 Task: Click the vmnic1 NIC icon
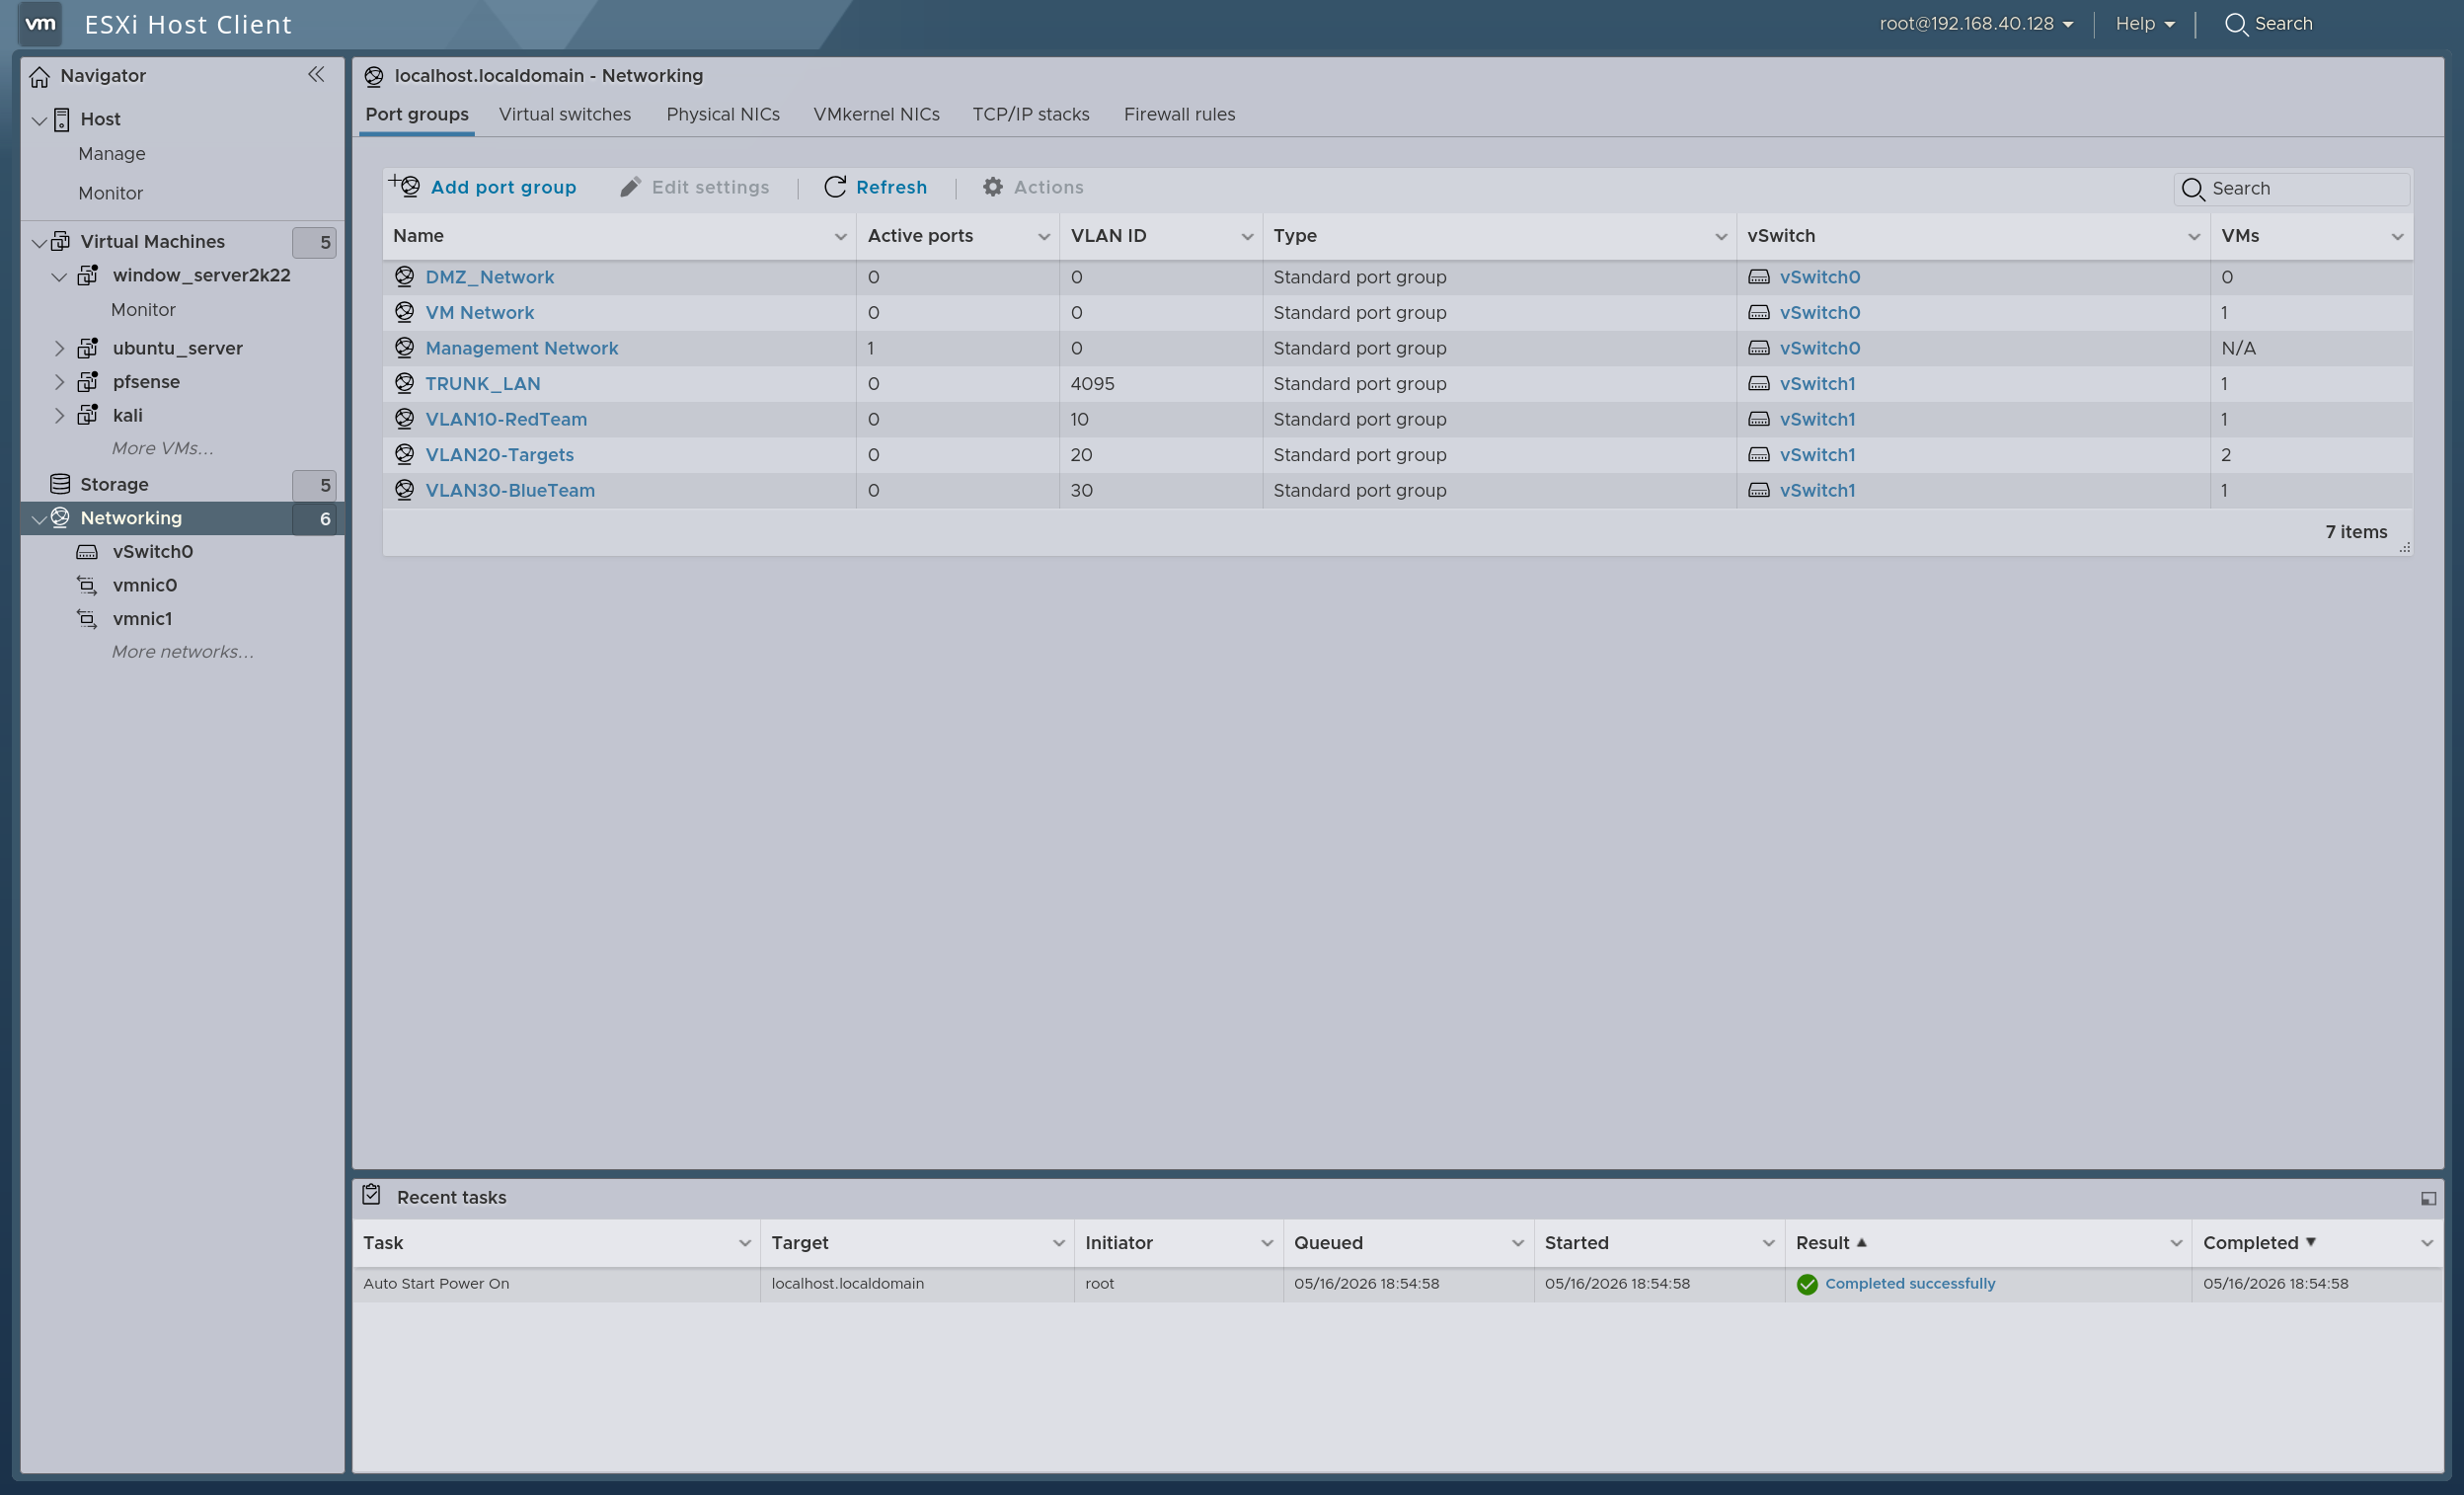(87, 619)
